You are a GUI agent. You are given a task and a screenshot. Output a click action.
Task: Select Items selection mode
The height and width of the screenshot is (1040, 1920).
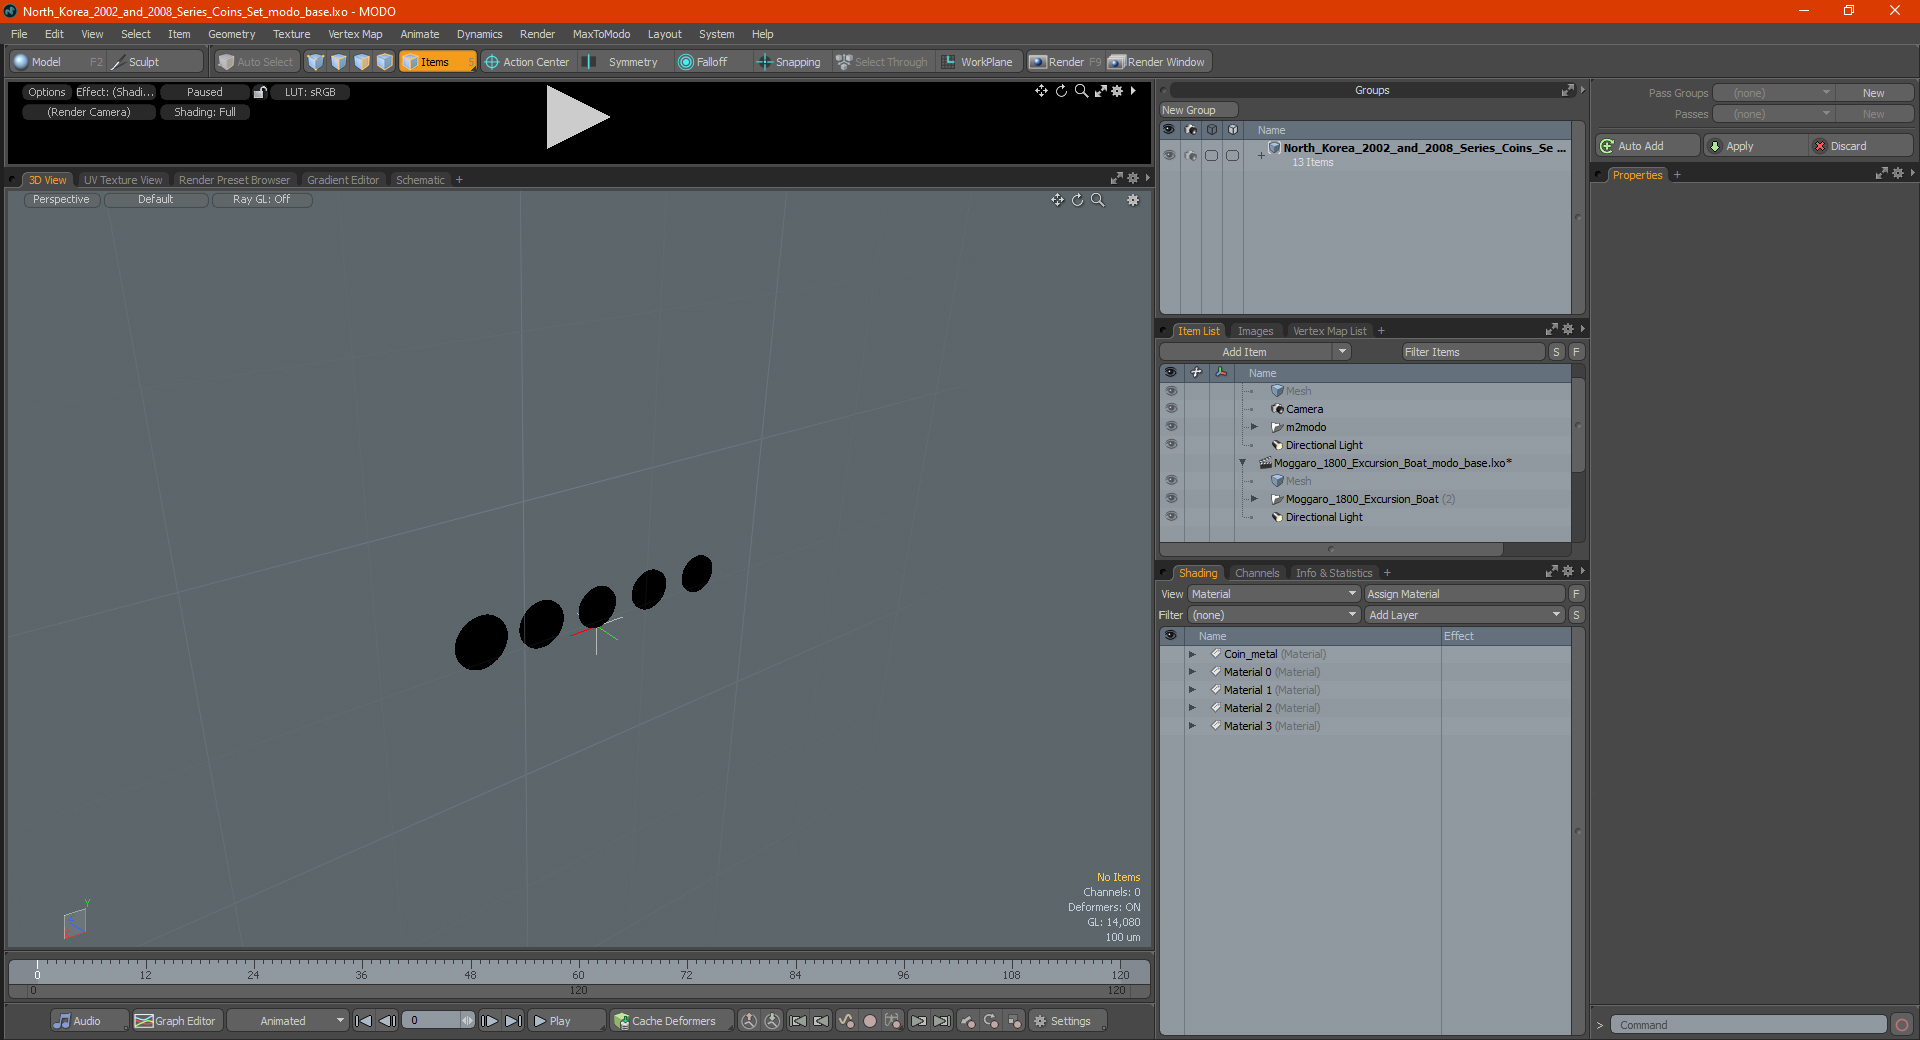(x=436, y=62)
